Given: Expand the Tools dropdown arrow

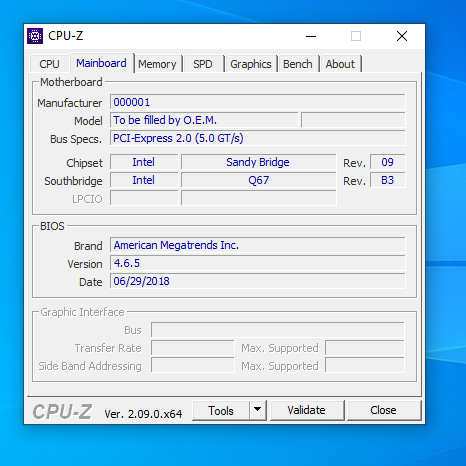Looking at the screenshot, I should (257, 410).
